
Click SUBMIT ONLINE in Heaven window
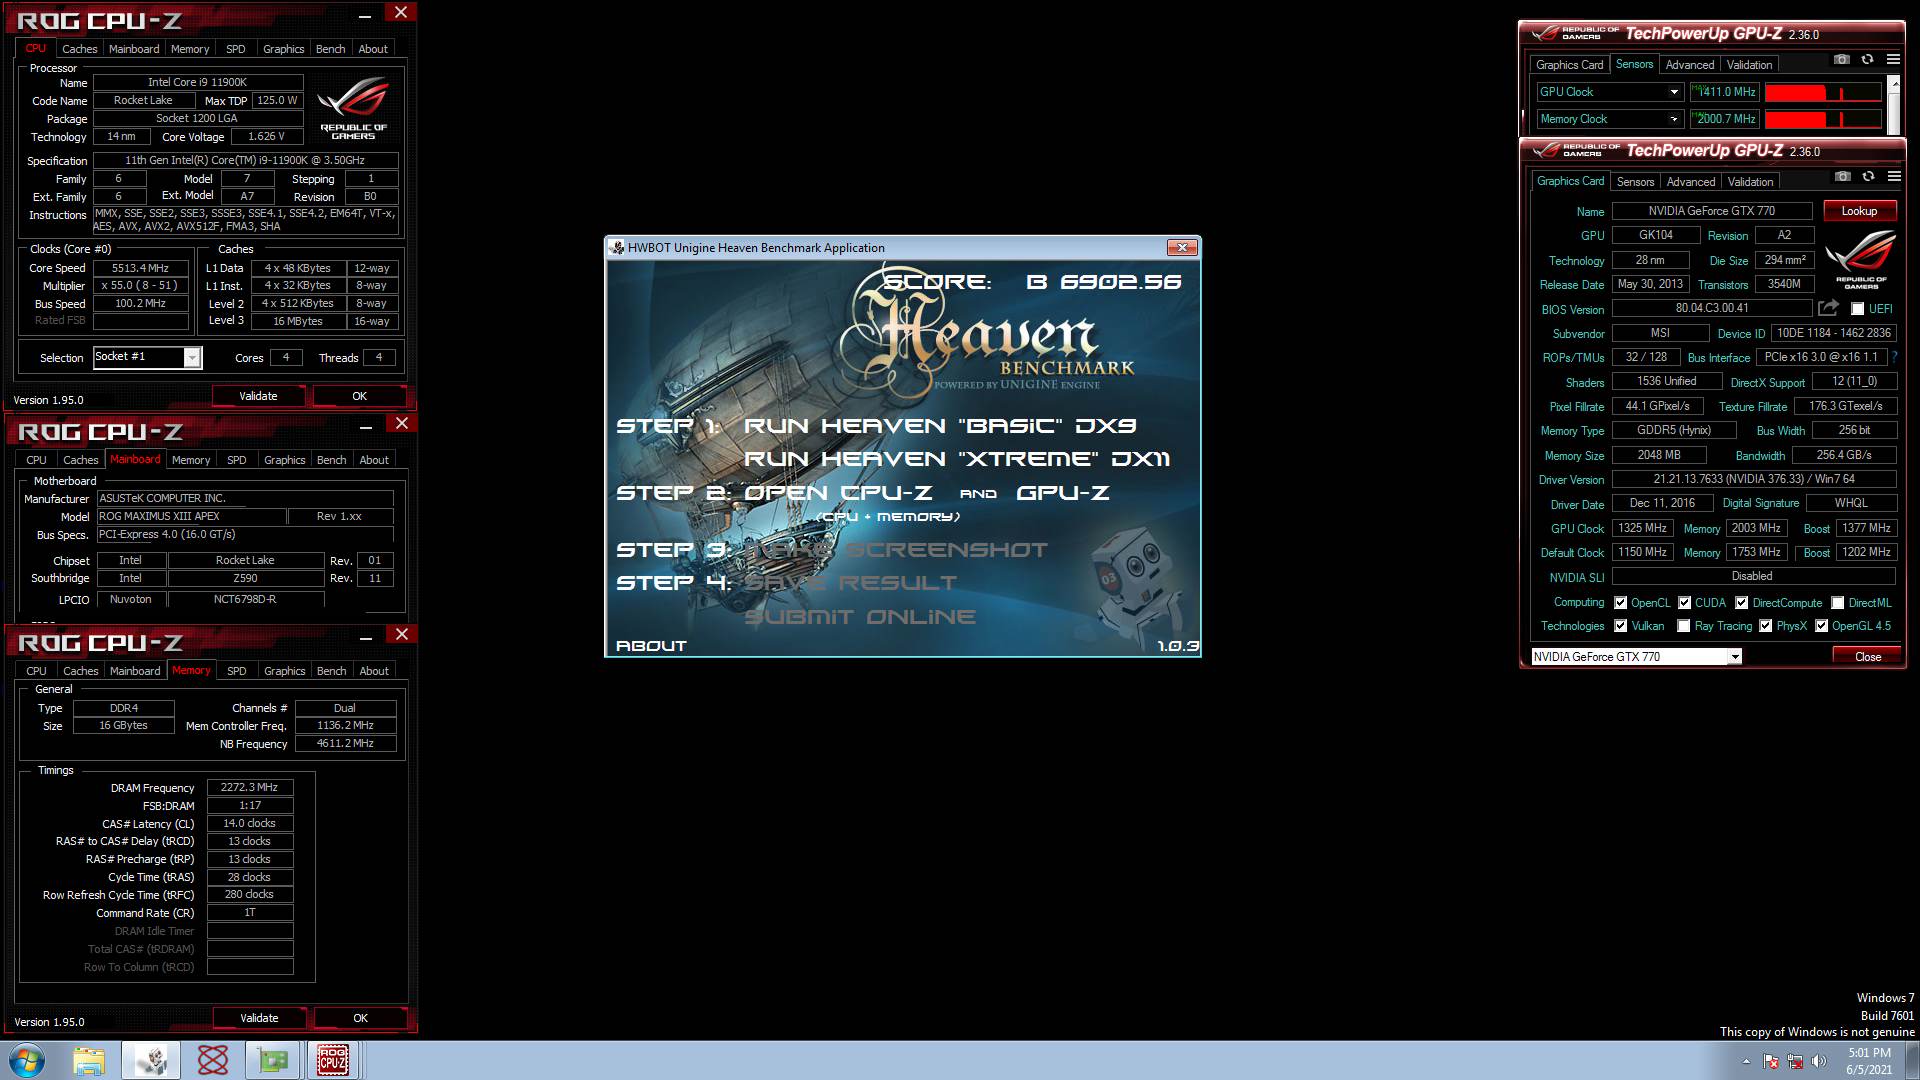[x=860, y=617]
